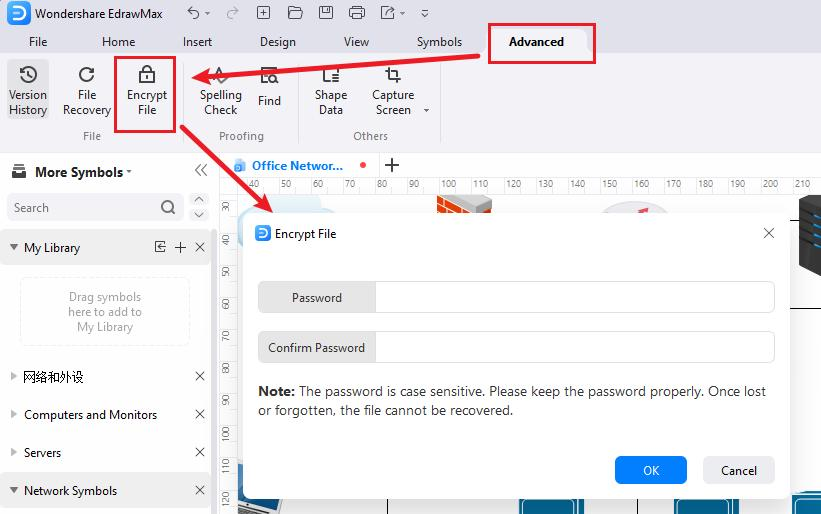Add to My Library with plus icon
This screenshot has width=821, height=514.
[180, 248]
